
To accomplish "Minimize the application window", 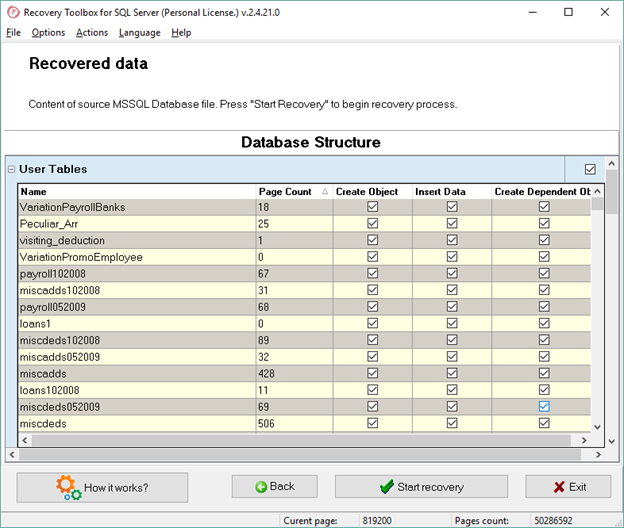I will click(x=532, y=12).
